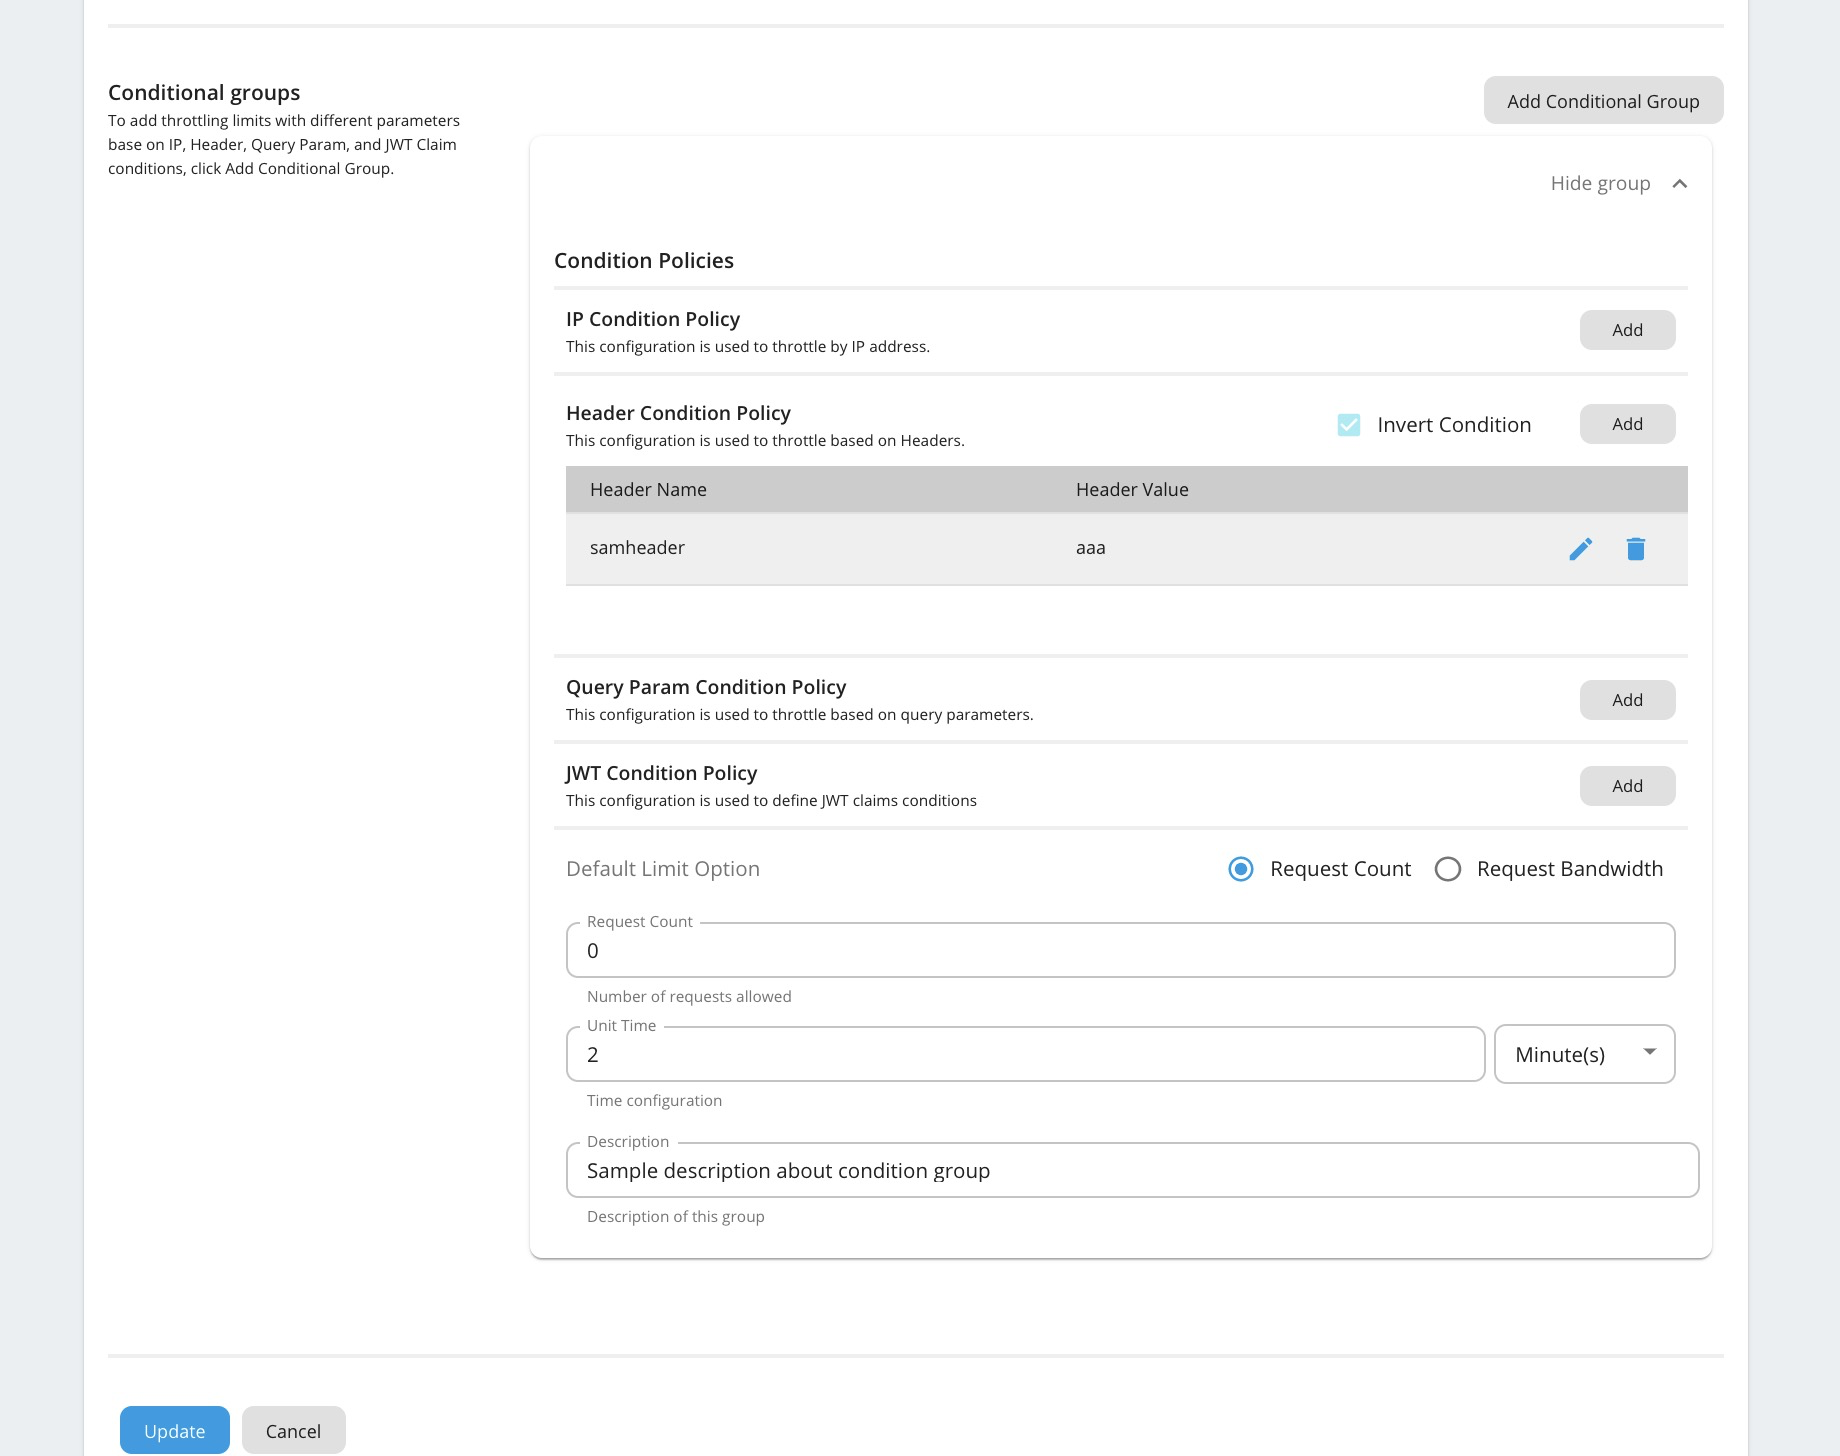The width and height of the screenshot is (1840, 1456).
Task: Add a JWT Condition Policy
Action: tap(1627, 785)
